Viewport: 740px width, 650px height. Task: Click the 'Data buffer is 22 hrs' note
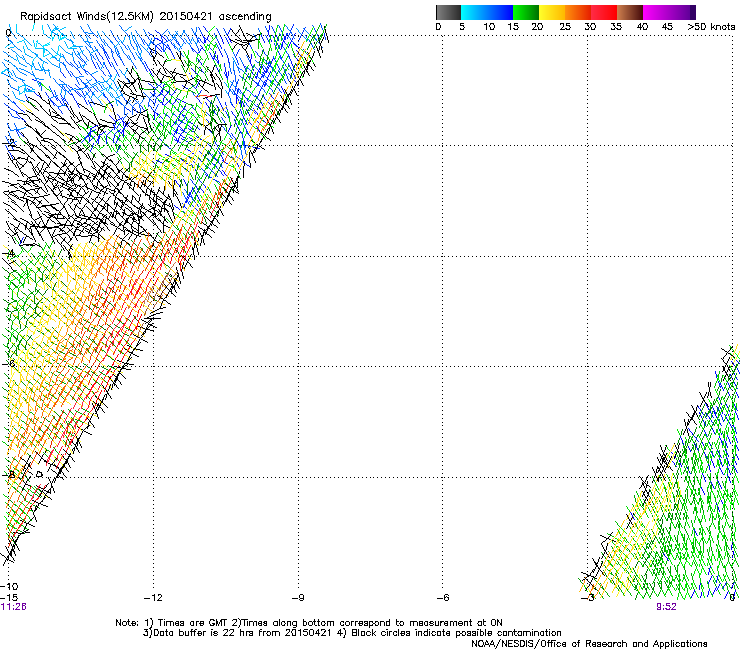tap(352, 633)
